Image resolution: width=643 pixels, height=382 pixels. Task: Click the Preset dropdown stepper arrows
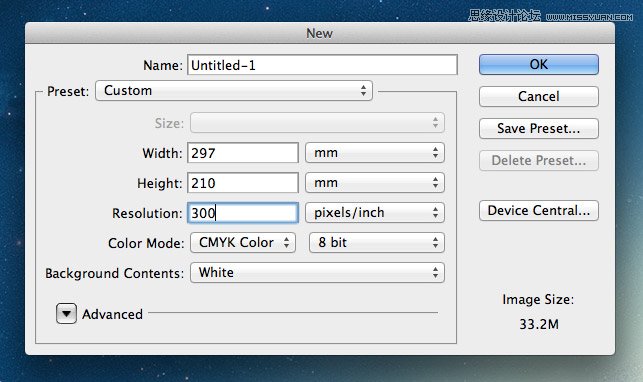point(363,91)
